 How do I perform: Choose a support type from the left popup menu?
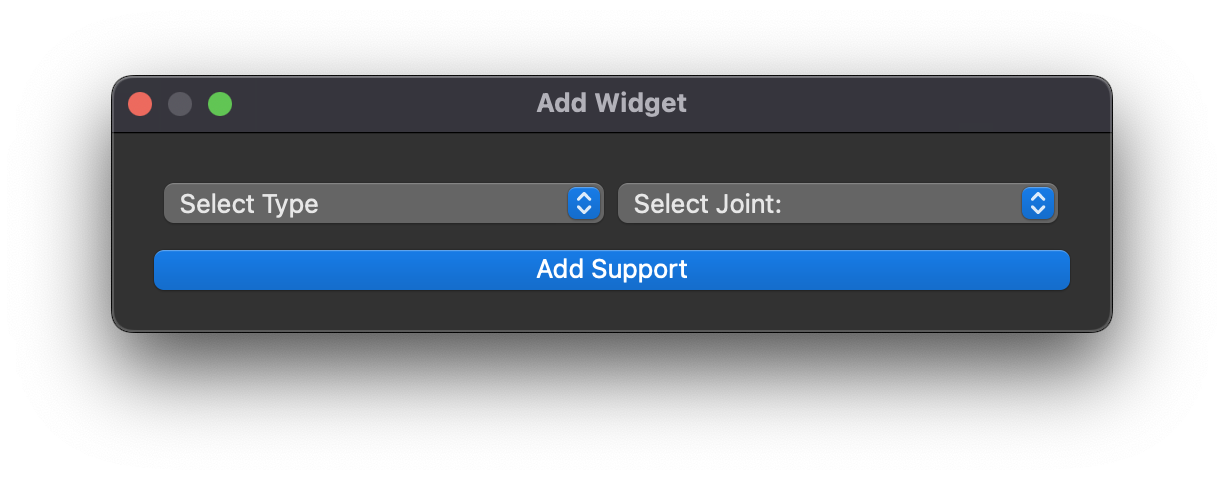[x=383, y=203]
